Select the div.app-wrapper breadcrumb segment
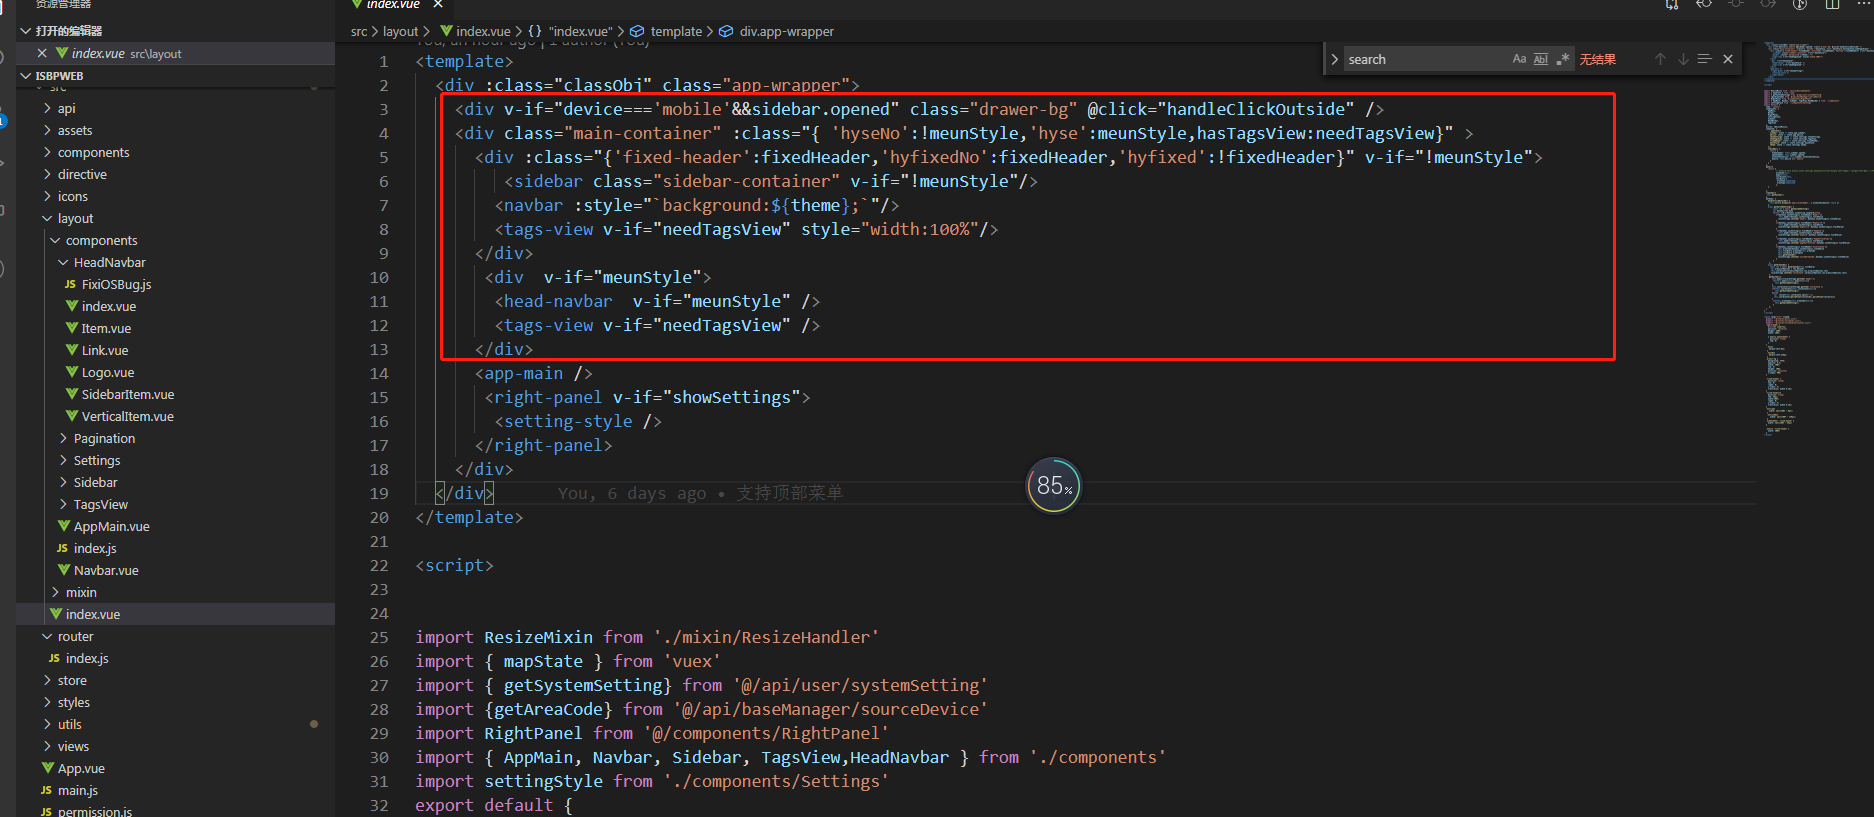This screenshot has width=1874, height=817. pos(786,31)
